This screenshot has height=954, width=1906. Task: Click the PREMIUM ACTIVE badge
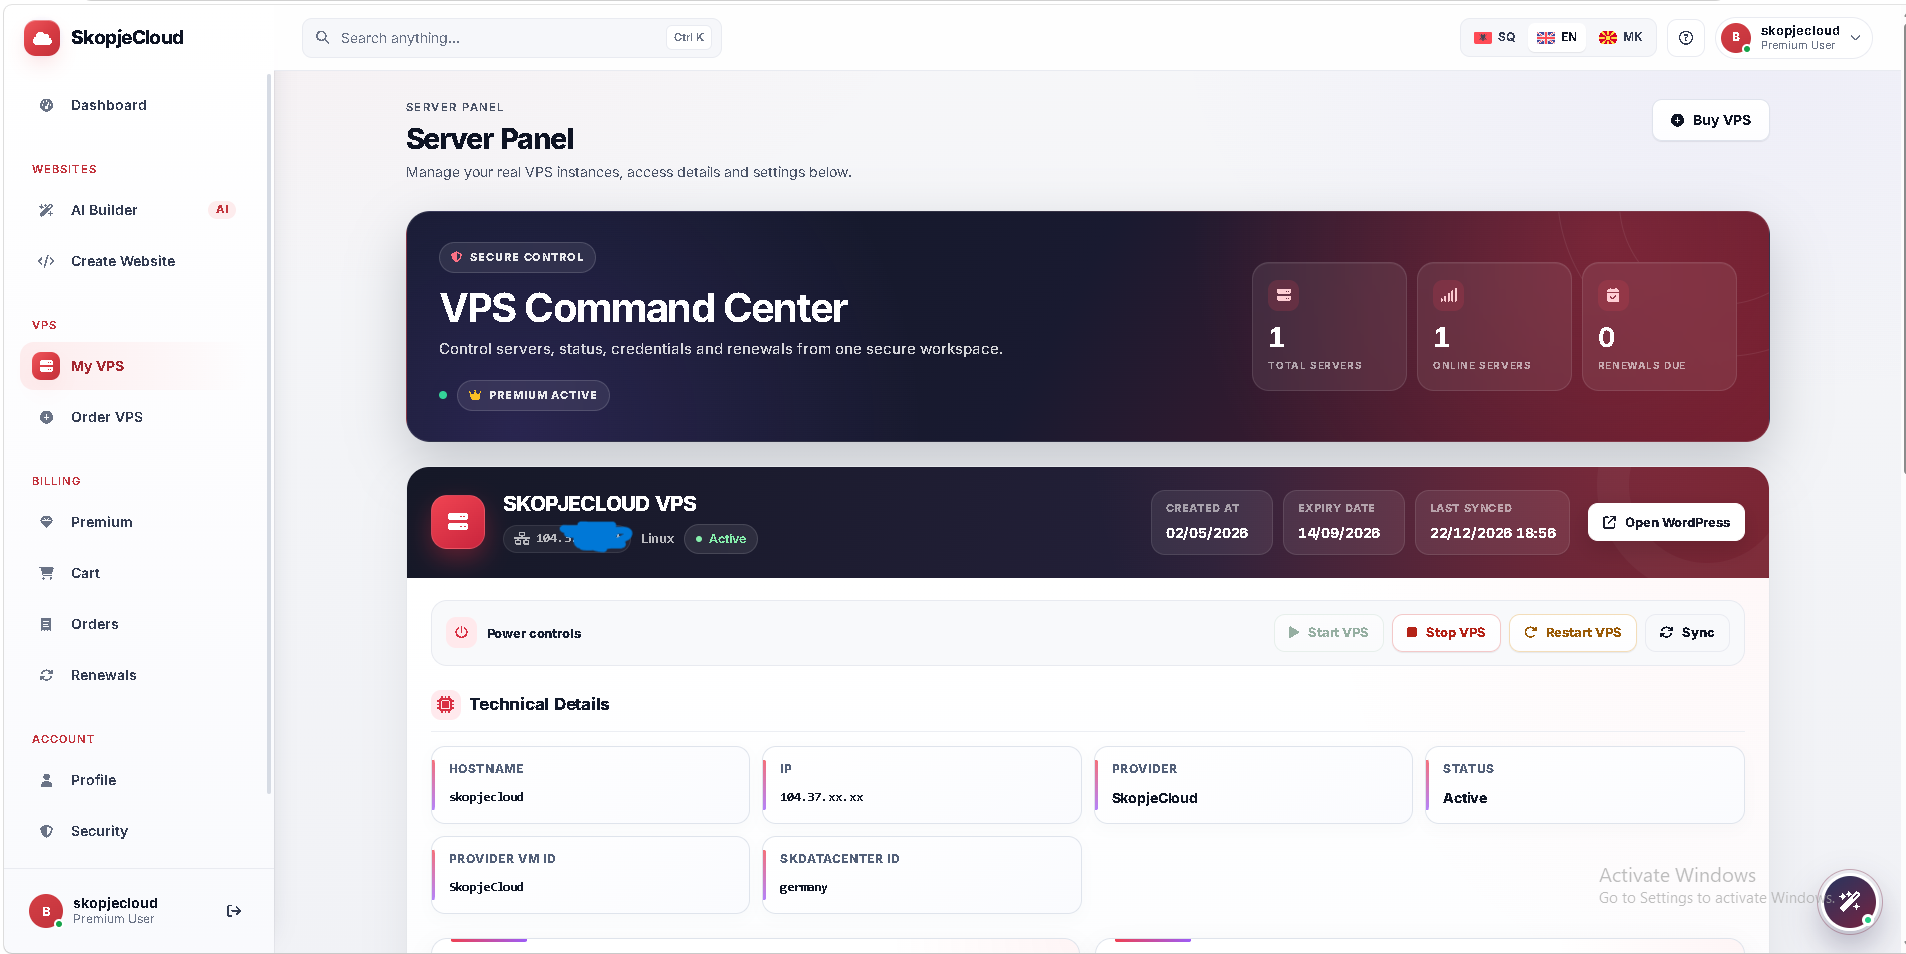click(533, 395)
